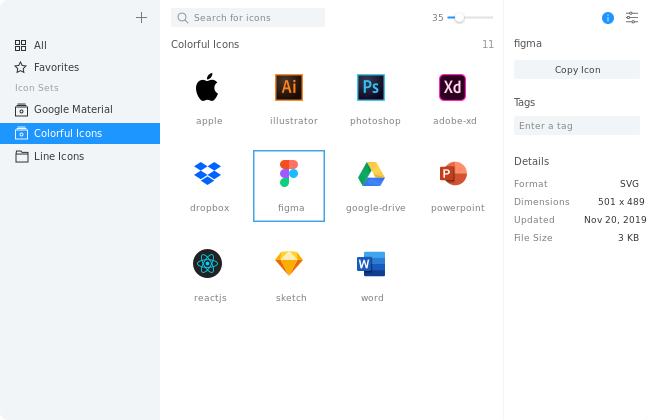Open the Google Material icon set

[73, 109]
